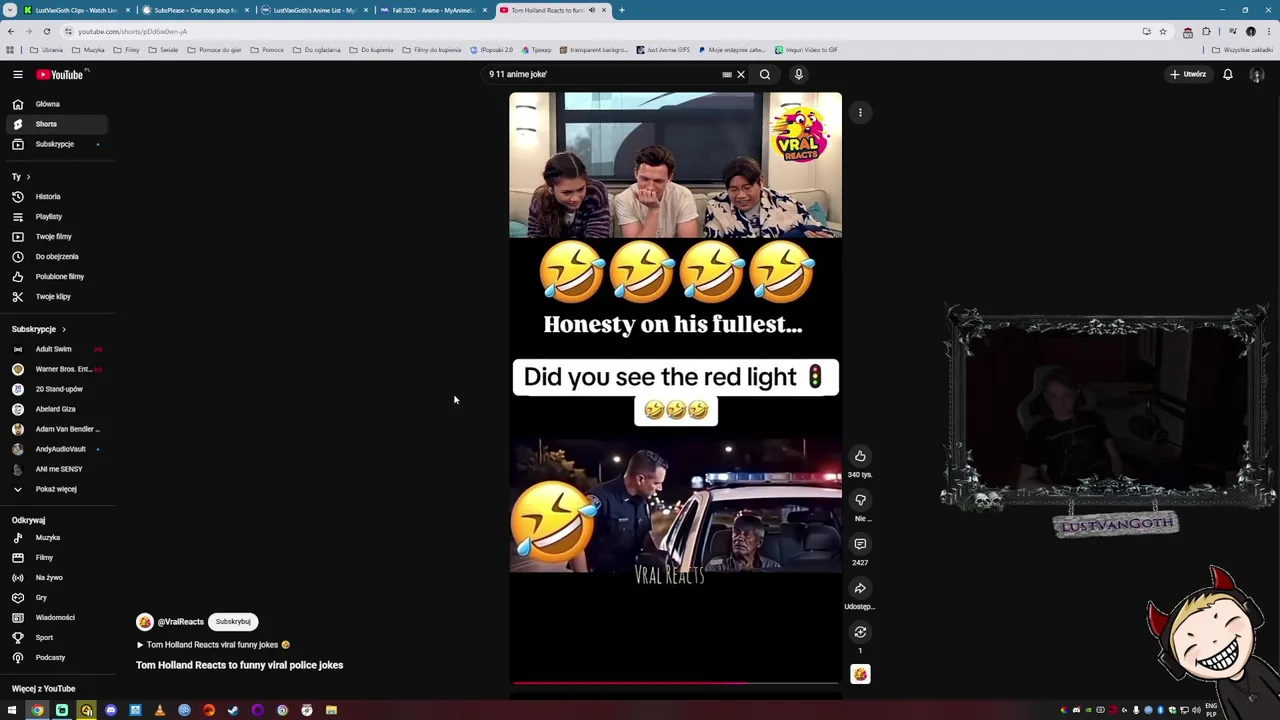Viewport: 1280px width, 720px height.
Task: Open the Wszystkie zakładki bookmarks folder
Action: pyautogui.click(x=1243, y=50)
